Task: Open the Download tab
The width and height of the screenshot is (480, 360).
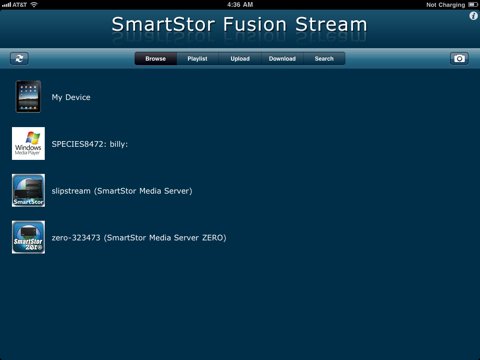Action: click(x=282, y=59)
